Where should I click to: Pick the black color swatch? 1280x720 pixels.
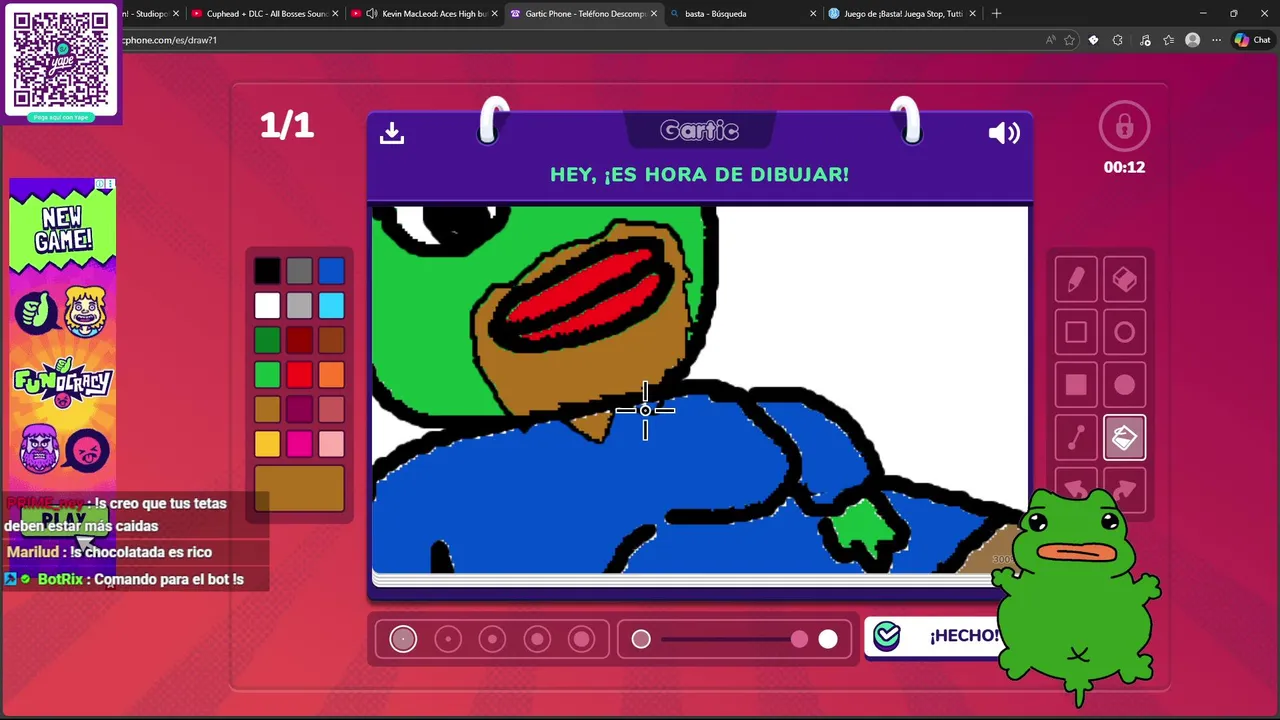point(267,271)
